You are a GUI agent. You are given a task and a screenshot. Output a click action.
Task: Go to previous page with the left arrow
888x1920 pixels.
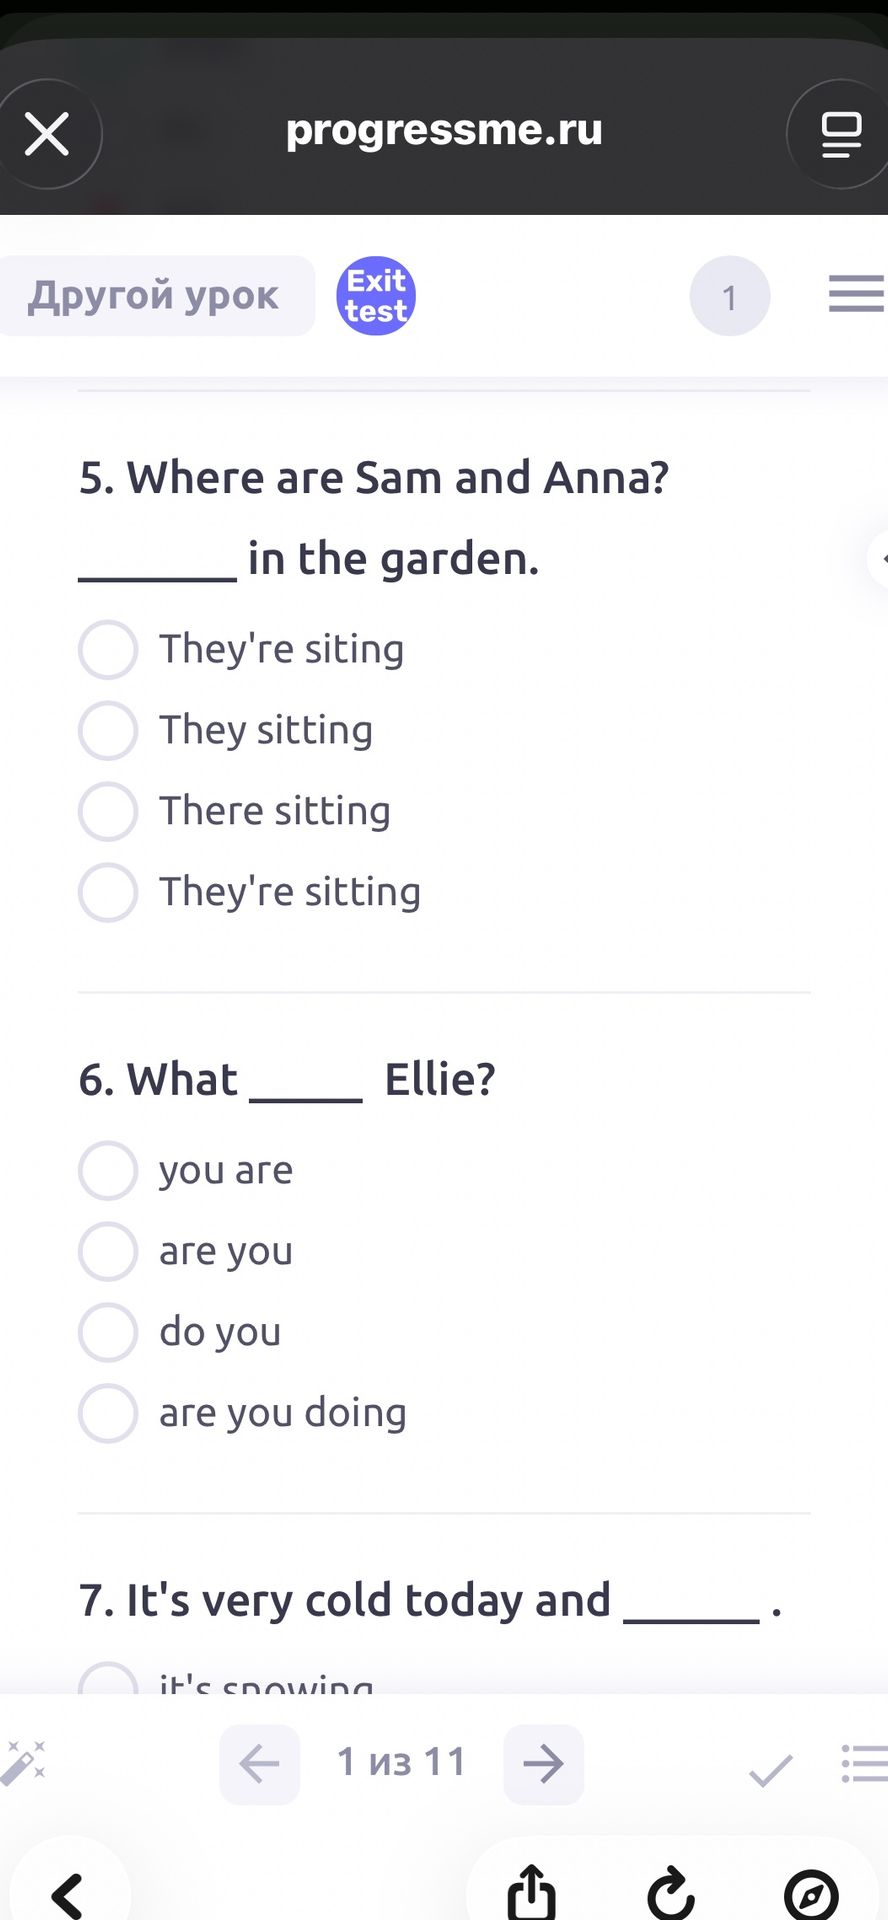tap(259, 1764)
